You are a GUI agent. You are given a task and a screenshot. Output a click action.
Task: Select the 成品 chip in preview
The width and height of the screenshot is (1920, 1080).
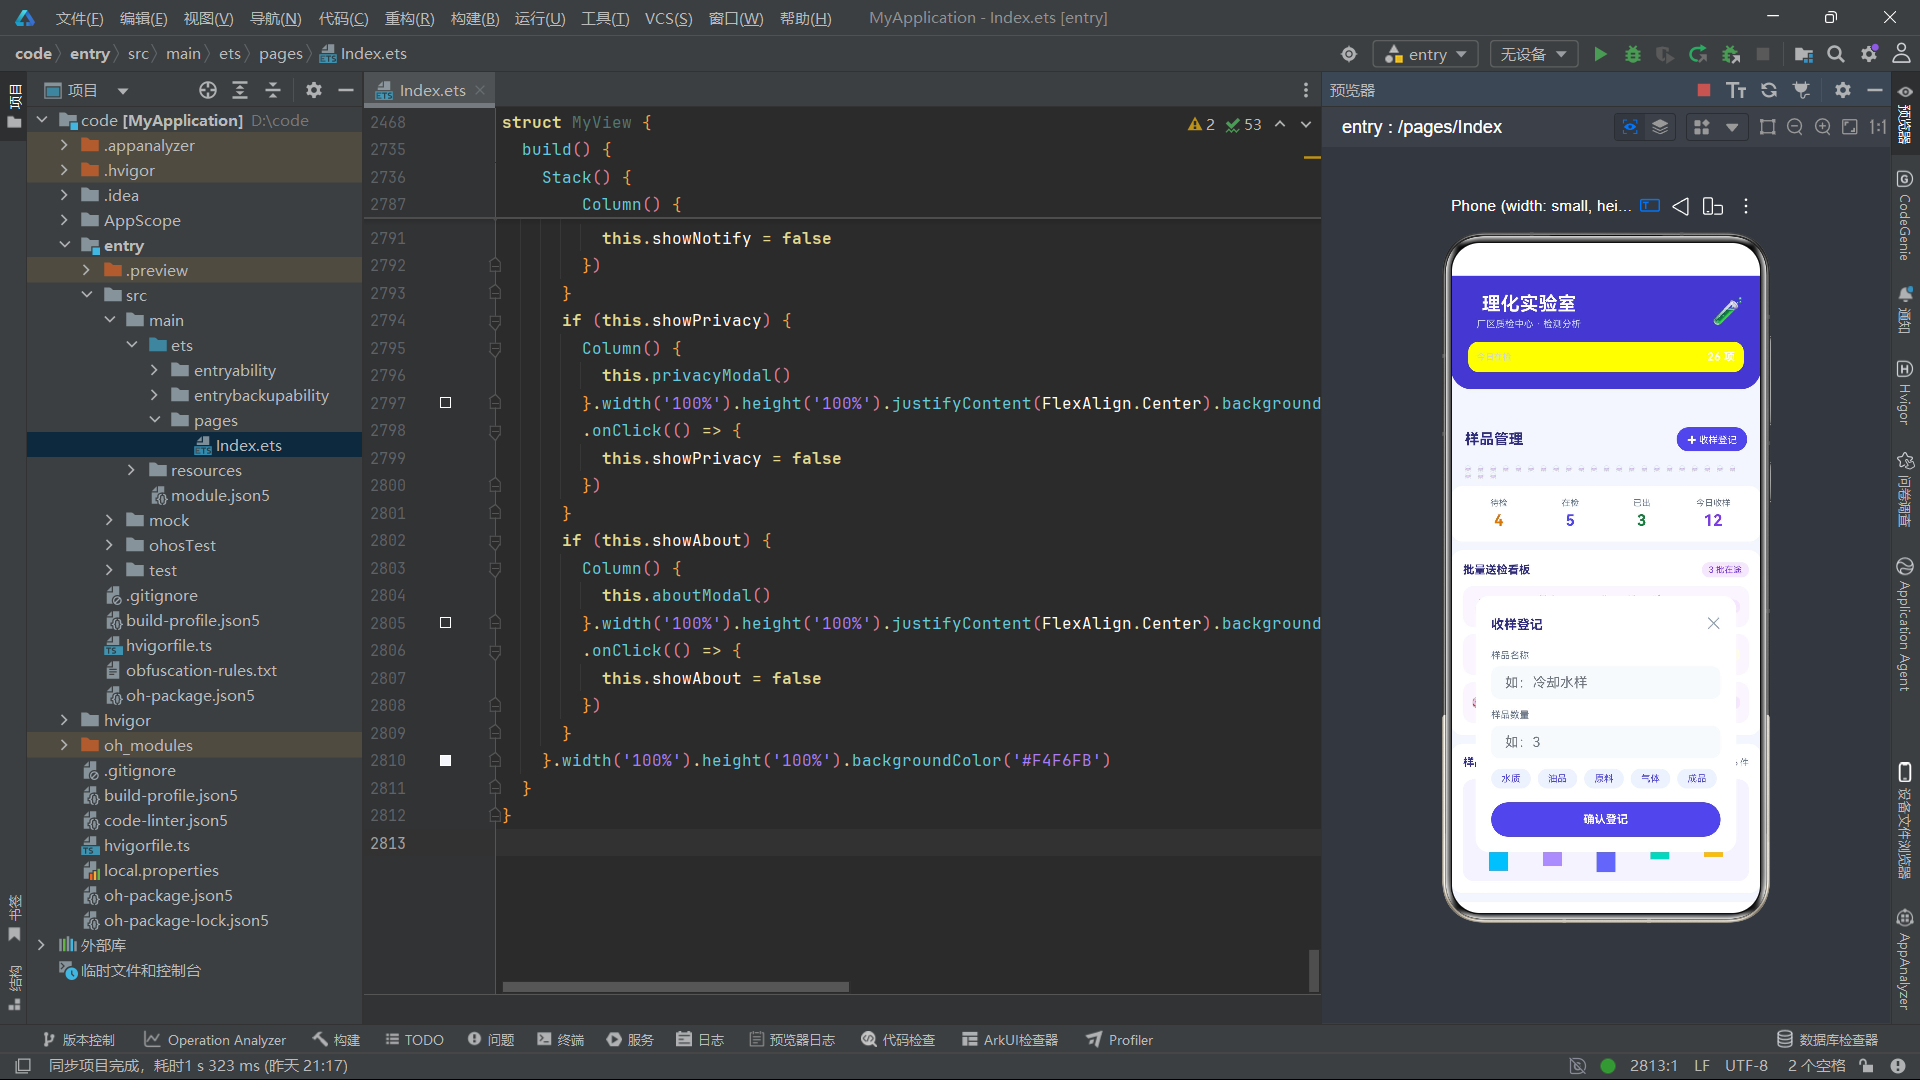coord(1697,778)
